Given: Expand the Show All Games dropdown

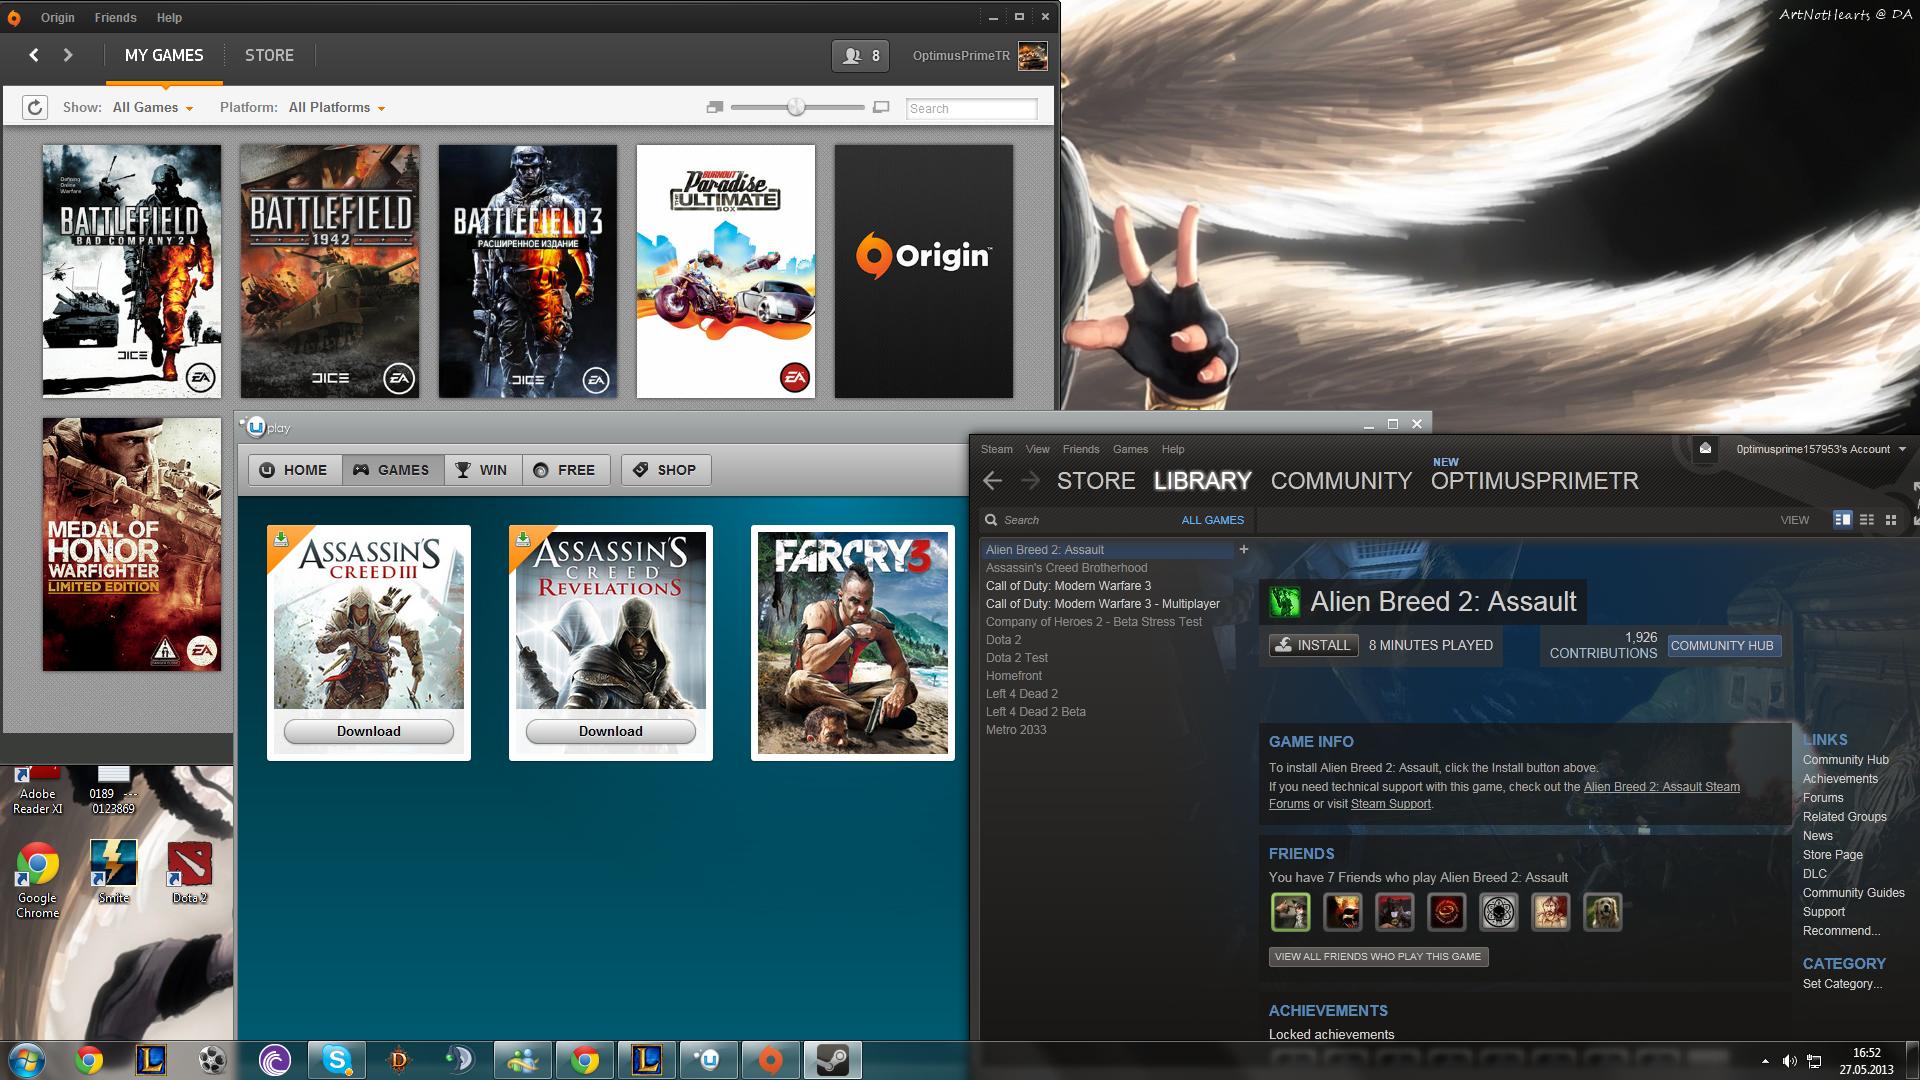Looking at the screenshot, I should (x=153, y=108).
